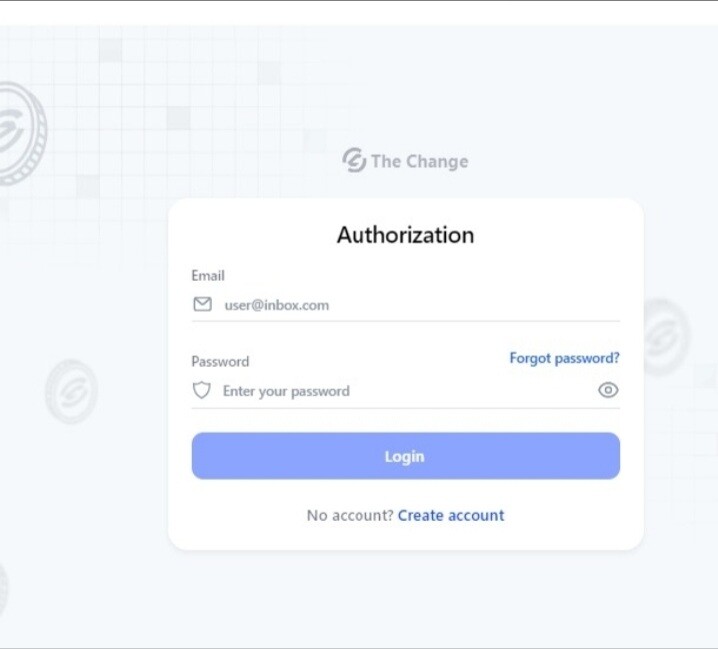Click the 'No account?' text
This screenshot has height=649, width=718.
tap(350, 515)
